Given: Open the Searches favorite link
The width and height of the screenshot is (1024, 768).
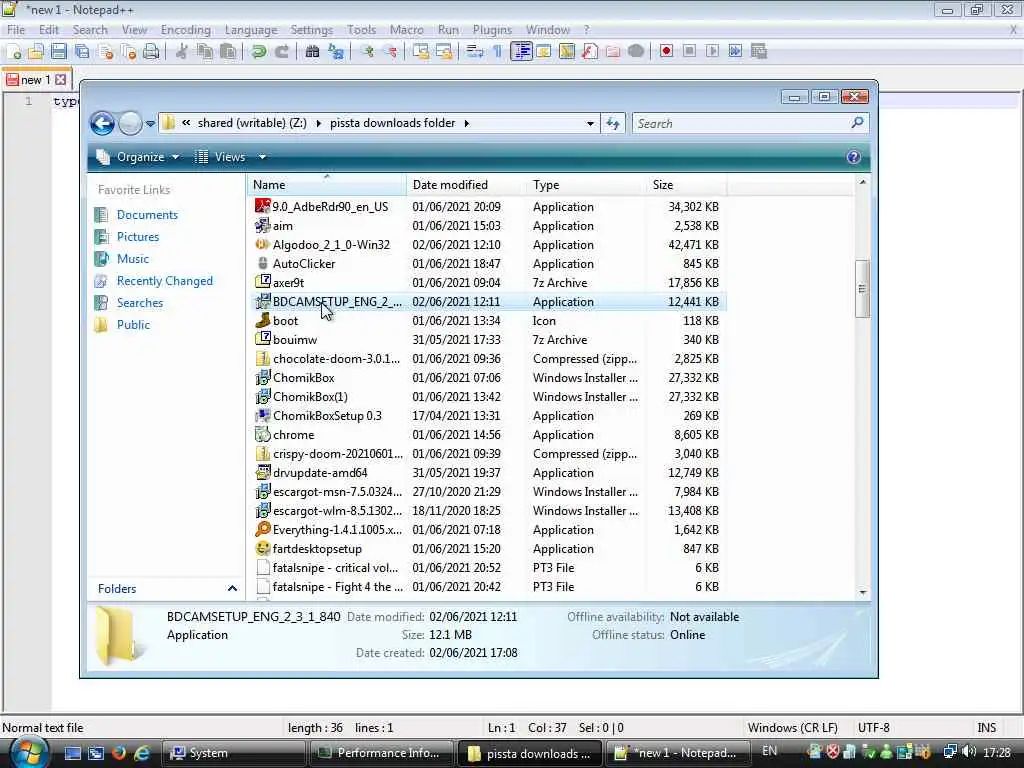Looking at the screenshot, I should [x=140, y=302].
